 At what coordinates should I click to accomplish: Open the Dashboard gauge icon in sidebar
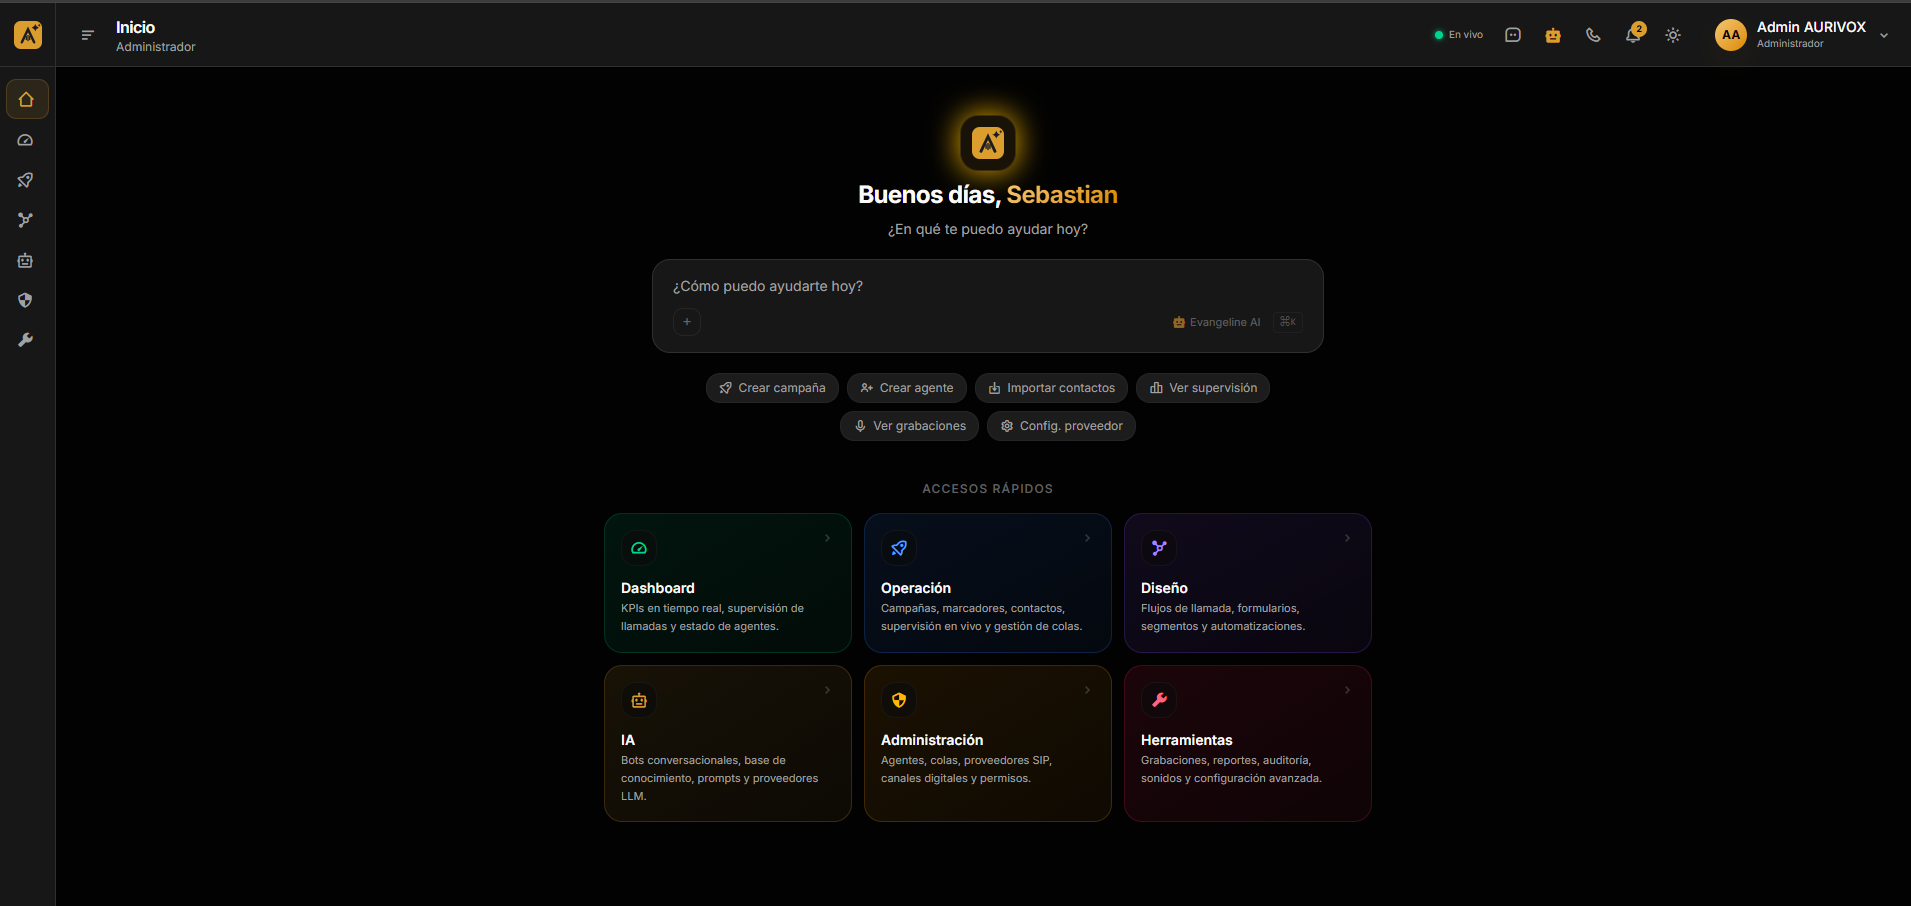[x=26, y=140]
